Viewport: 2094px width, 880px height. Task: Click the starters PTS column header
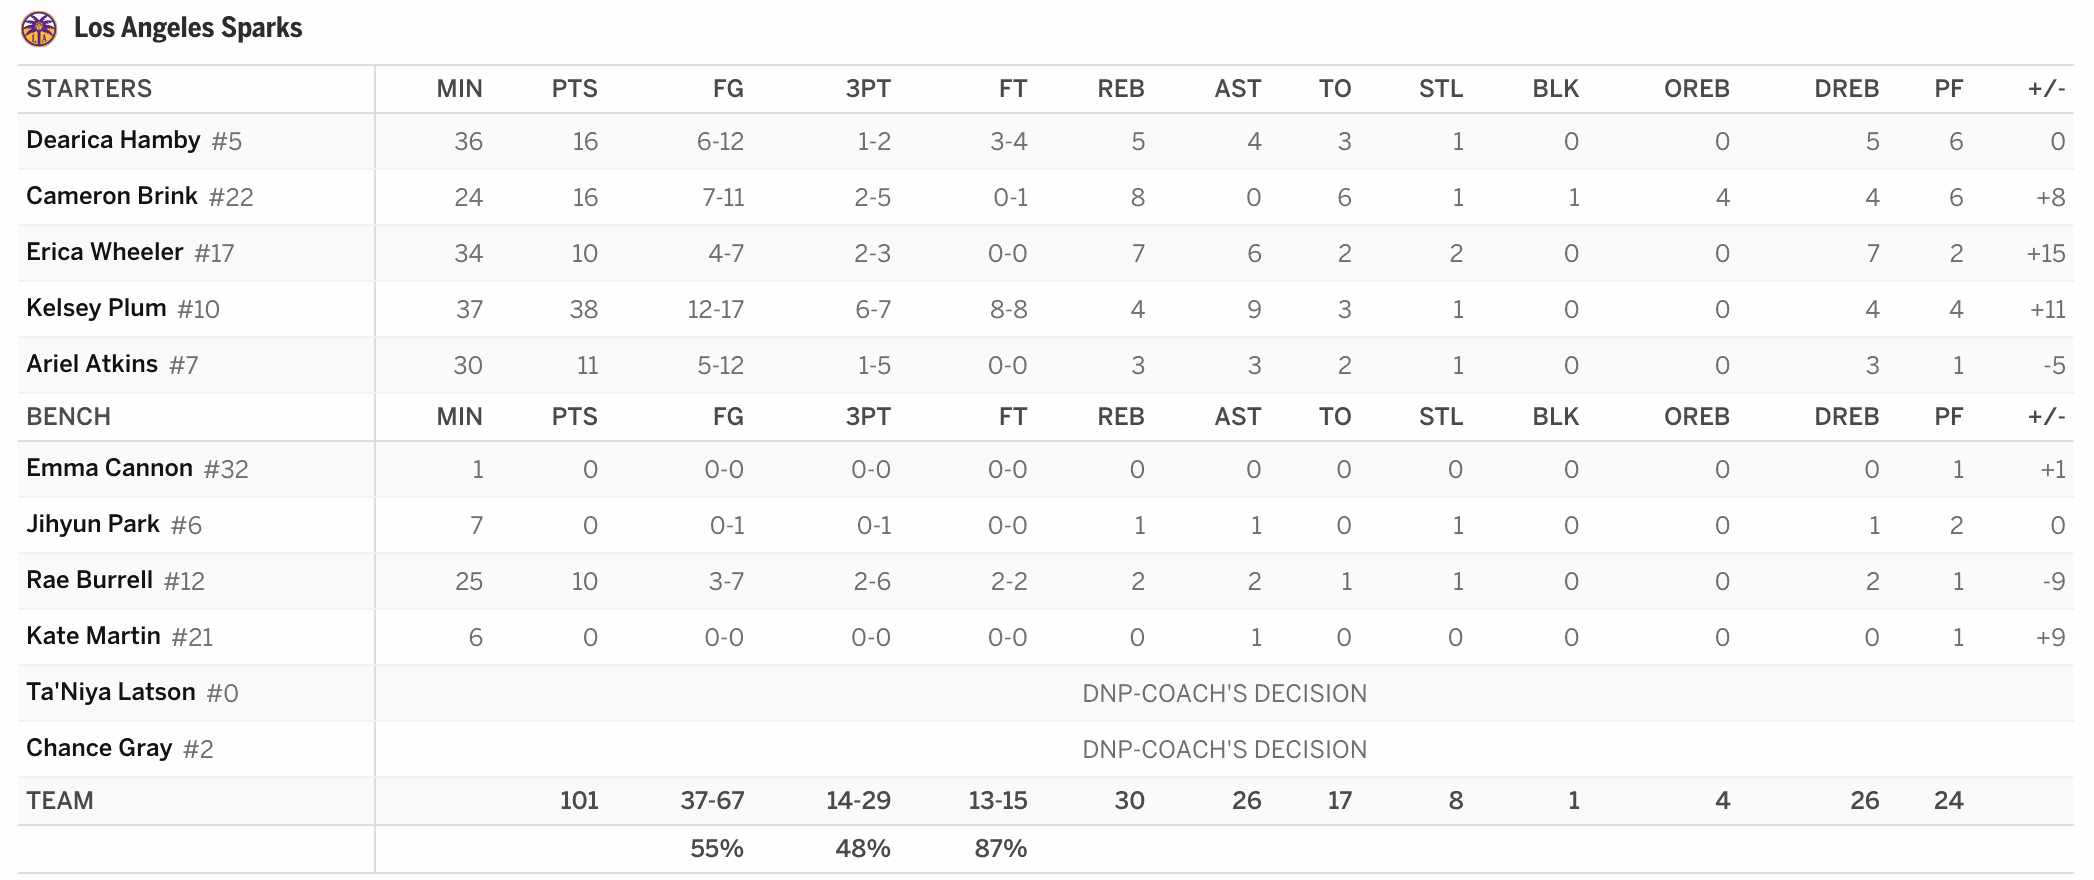coord(575,89)
